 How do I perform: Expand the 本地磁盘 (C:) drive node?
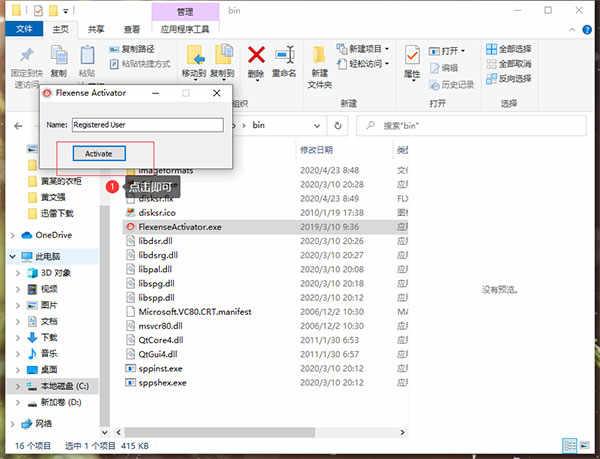point(18,386)
